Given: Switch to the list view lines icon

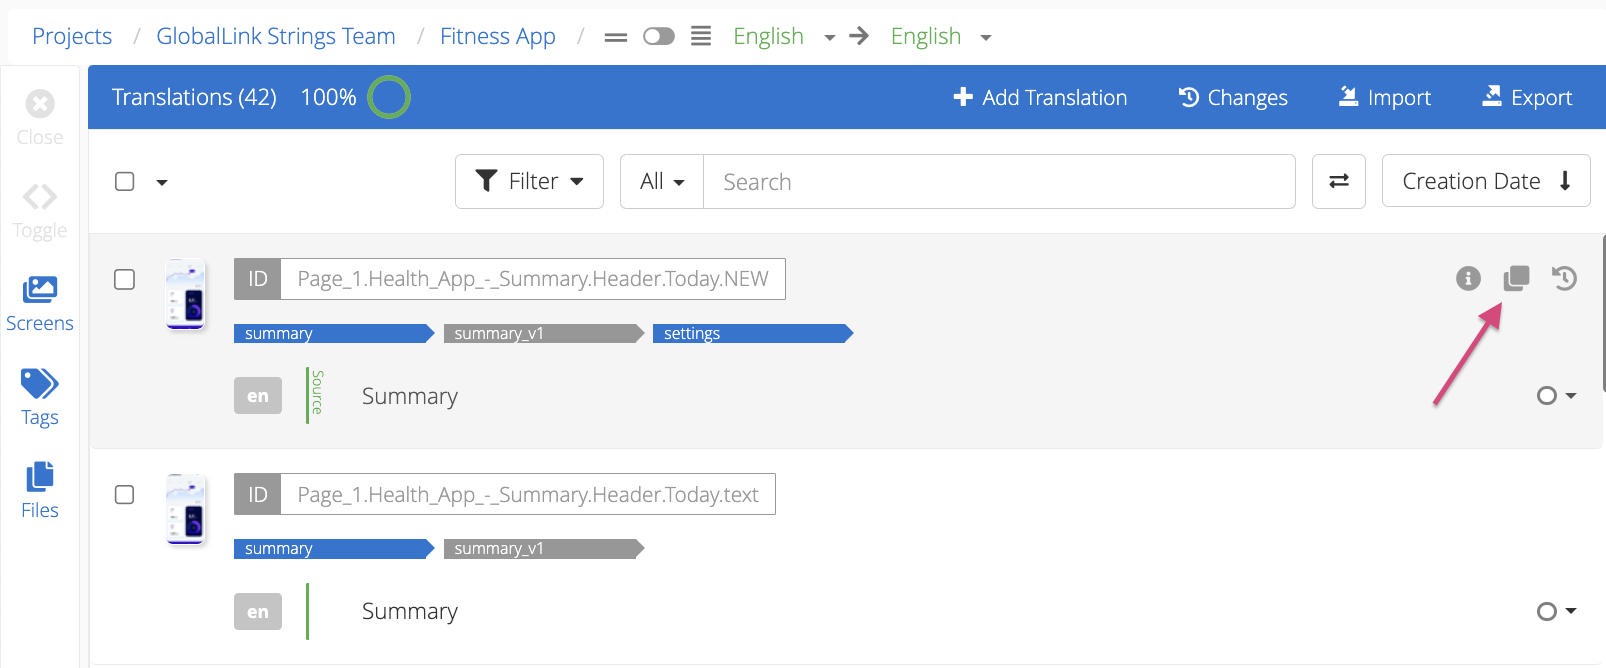Looking at the screenshot, I should (701, 37).
